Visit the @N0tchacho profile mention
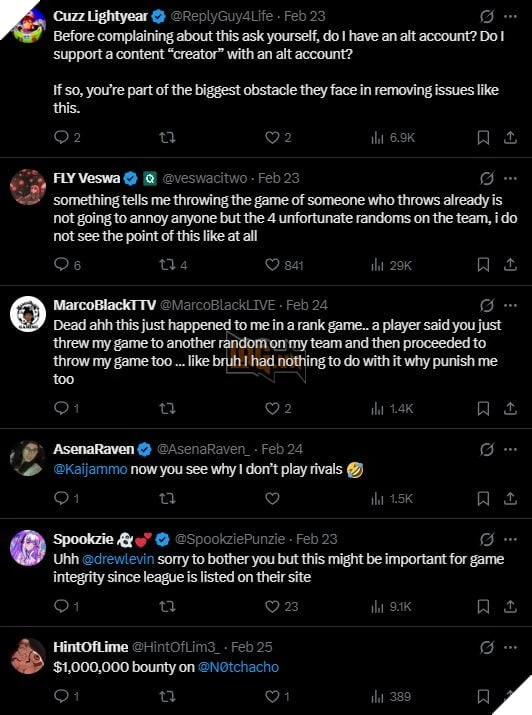532x715 pixels. (x=238, y=667)
